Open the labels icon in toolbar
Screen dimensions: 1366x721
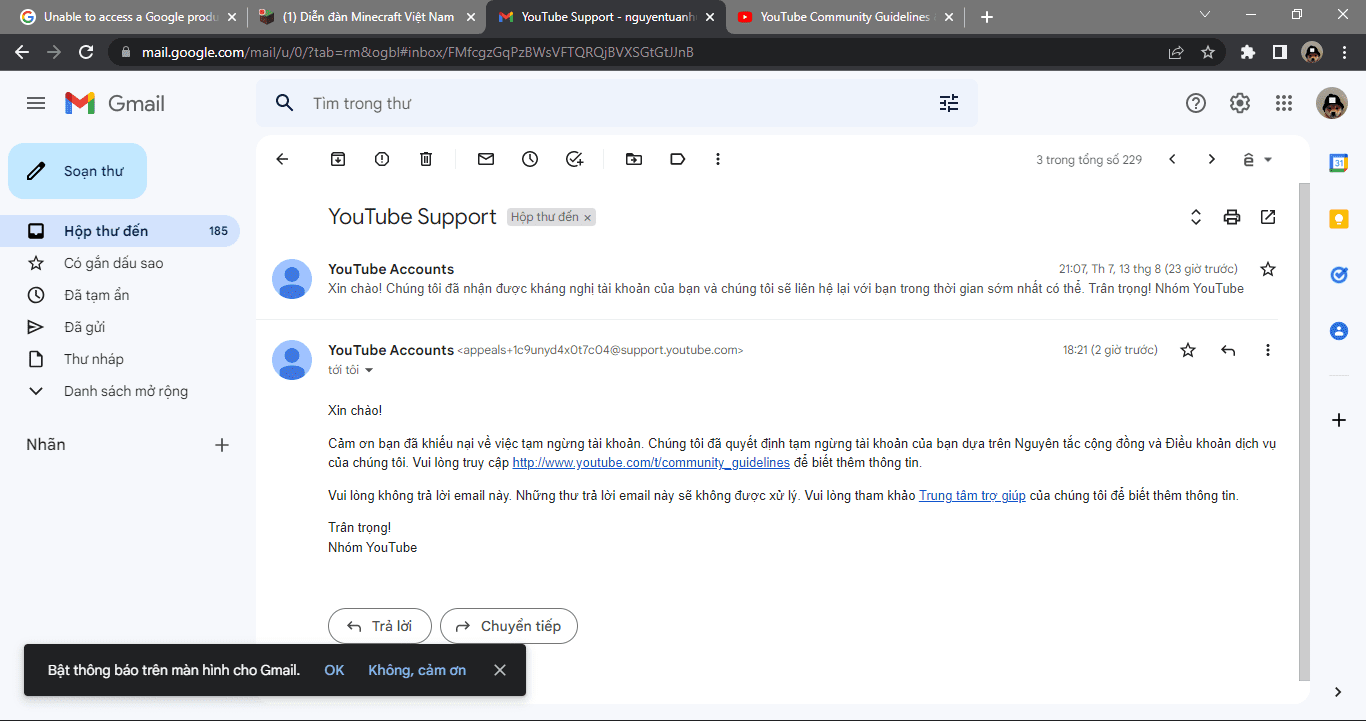click(x=678, y=159)
